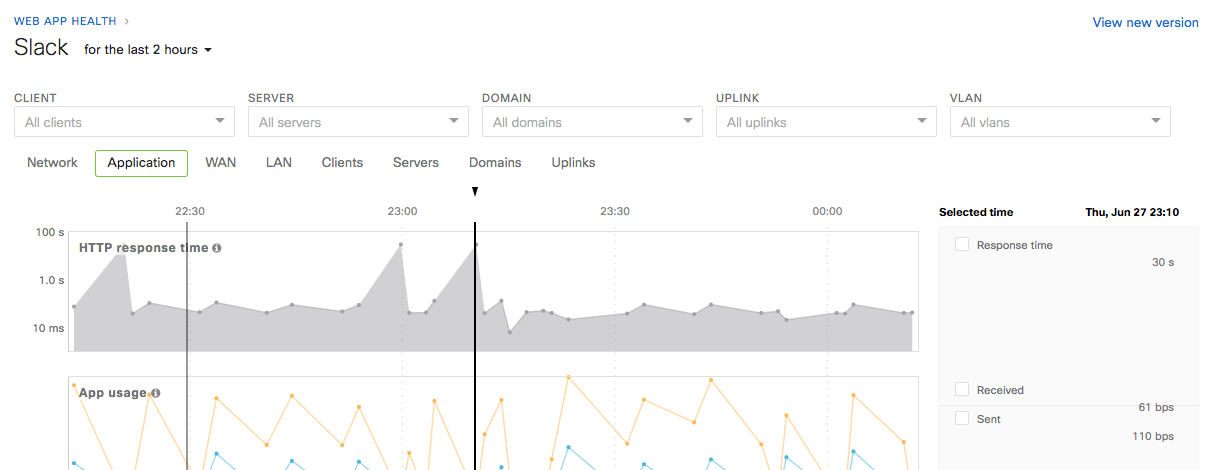
Task: Click the App usage info icon
Action: pos(156,393)
